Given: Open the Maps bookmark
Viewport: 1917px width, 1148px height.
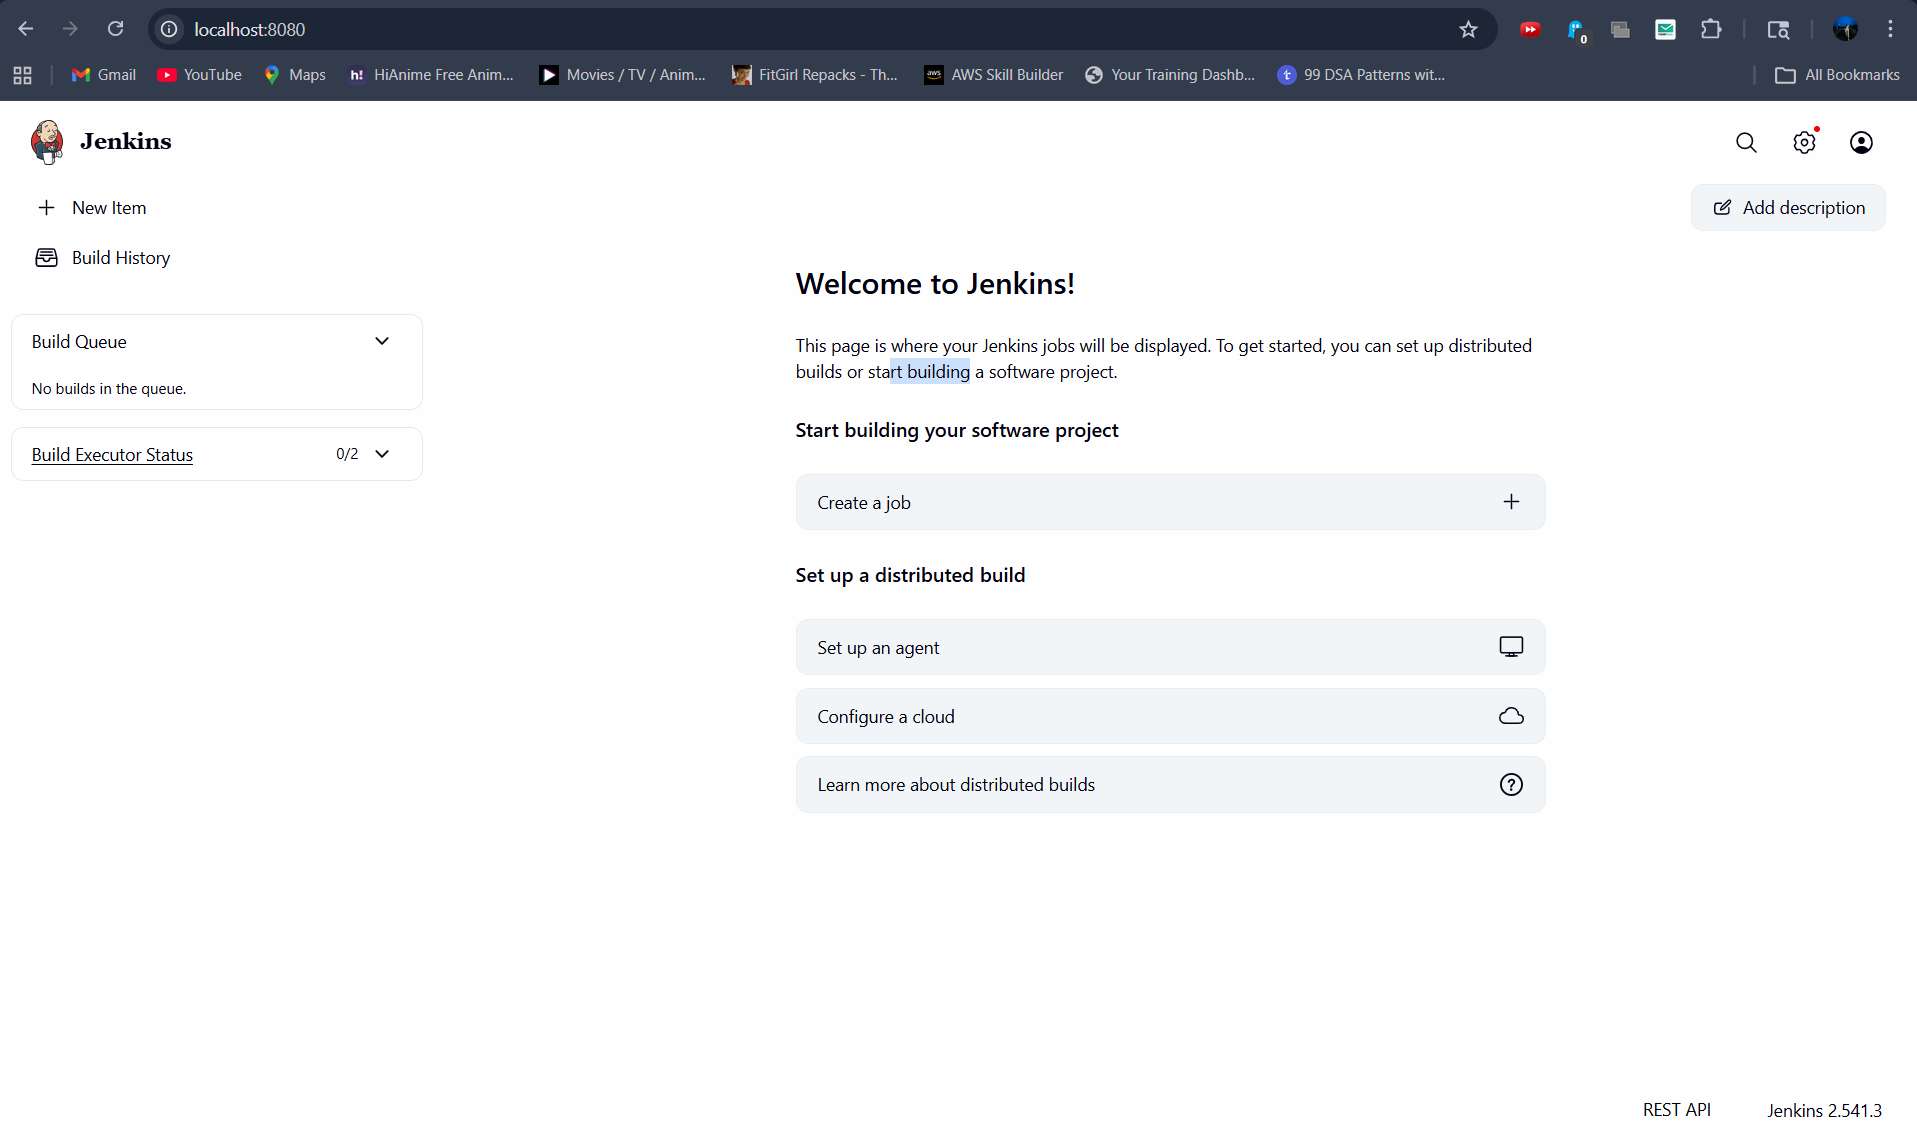Looking at the screenshot, I should pos(295,75).
